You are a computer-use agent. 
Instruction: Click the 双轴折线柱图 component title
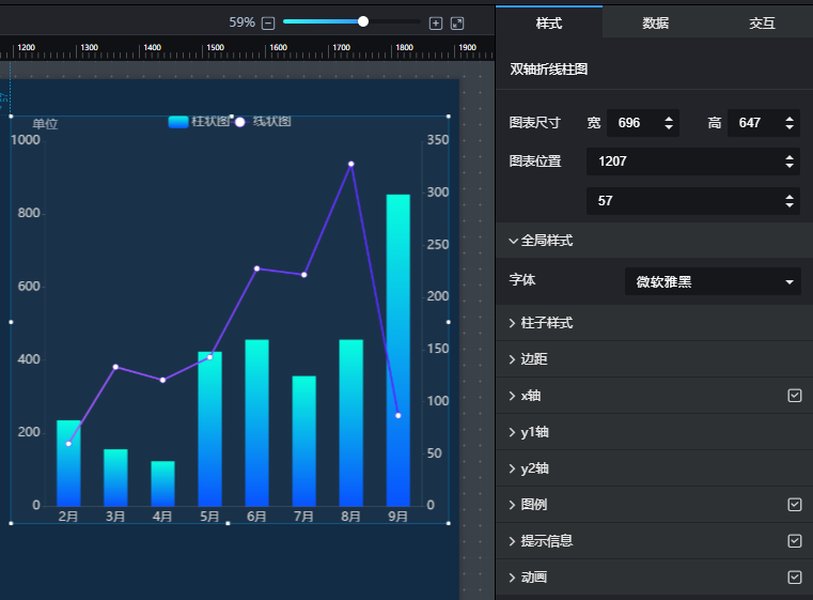[x=549, y=69]
